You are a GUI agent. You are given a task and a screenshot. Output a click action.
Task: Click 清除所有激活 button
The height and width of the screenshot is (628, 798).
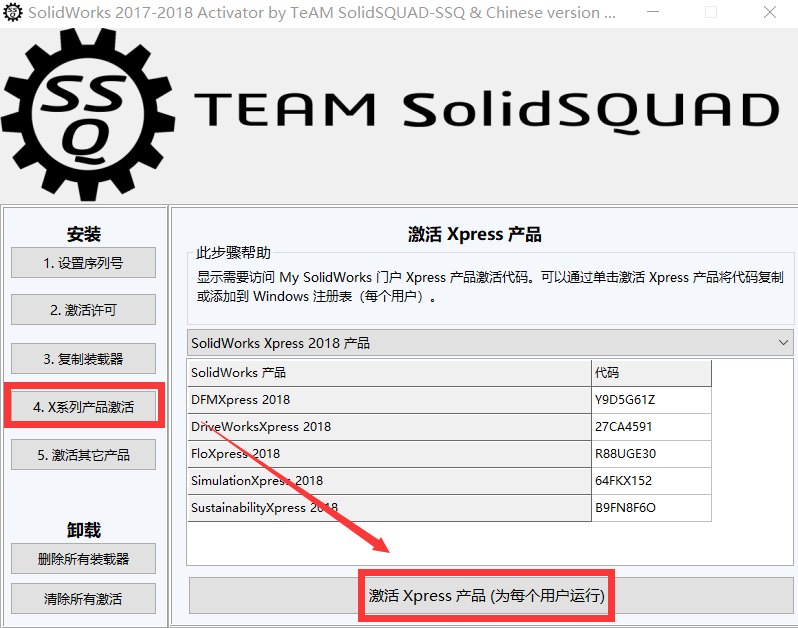pos(83,598)
